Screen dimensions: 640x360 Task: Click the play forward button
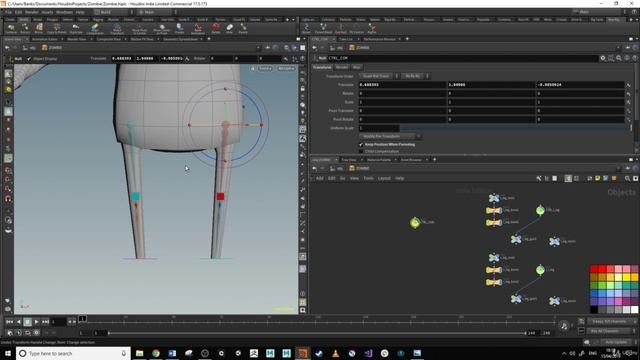coord(36,322)
